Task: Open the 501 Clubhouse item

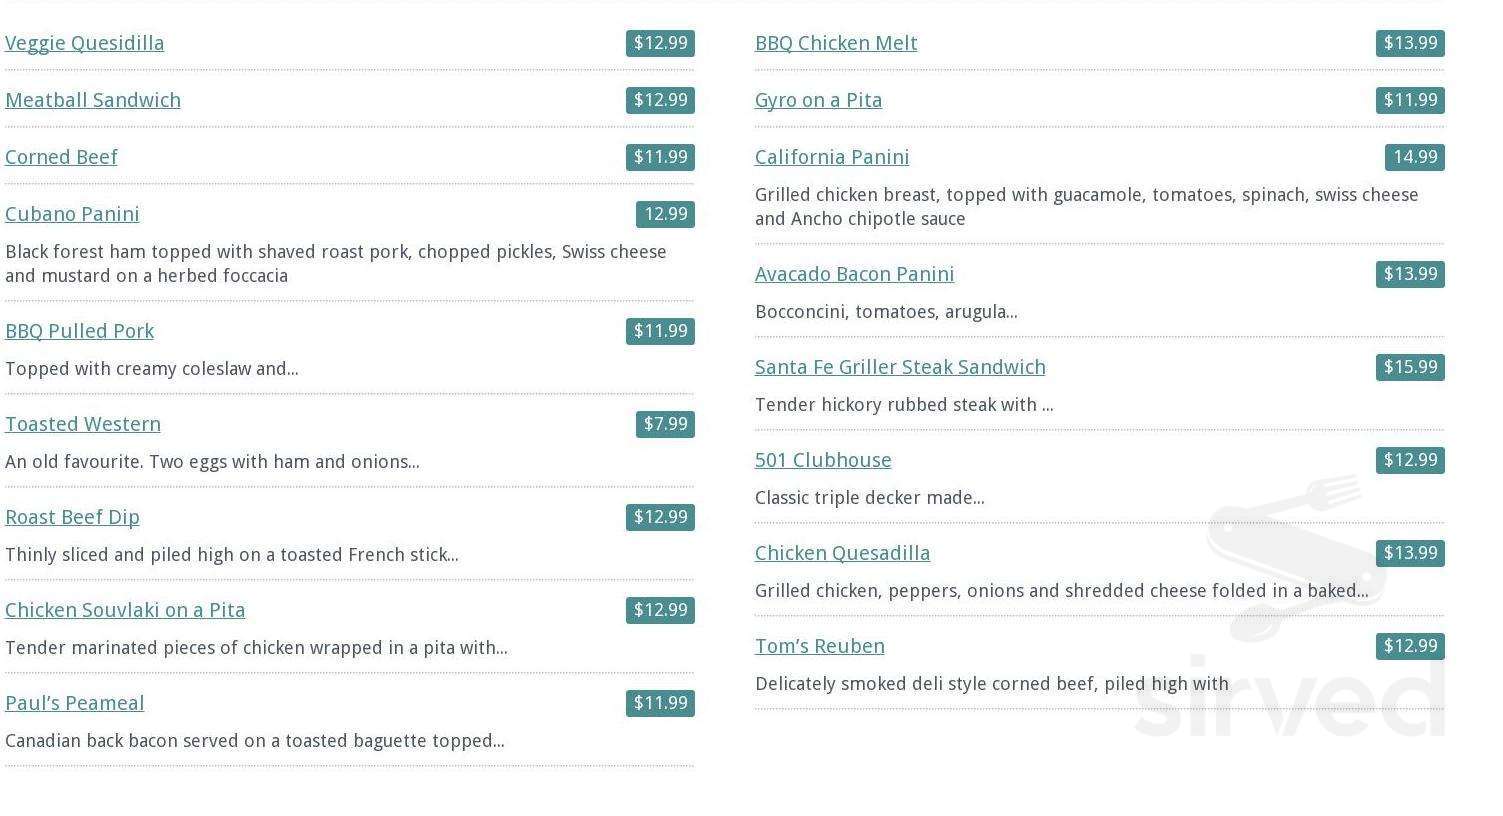Action: 823,460
